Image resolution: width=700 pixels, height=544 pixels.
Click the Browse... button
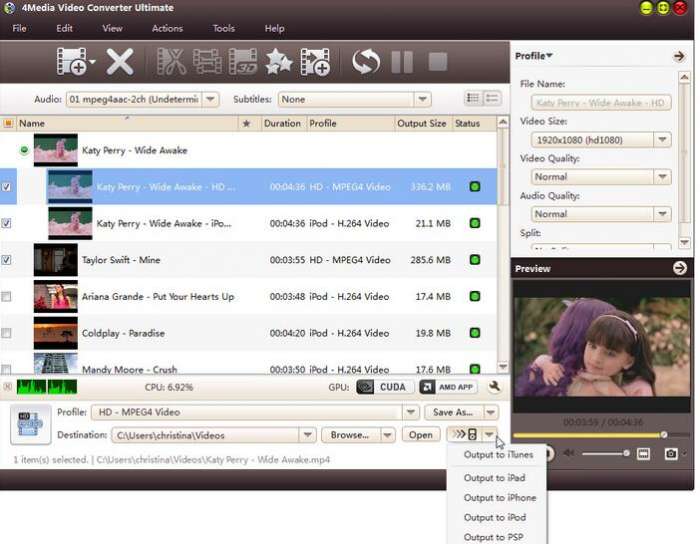coord(350,435)
